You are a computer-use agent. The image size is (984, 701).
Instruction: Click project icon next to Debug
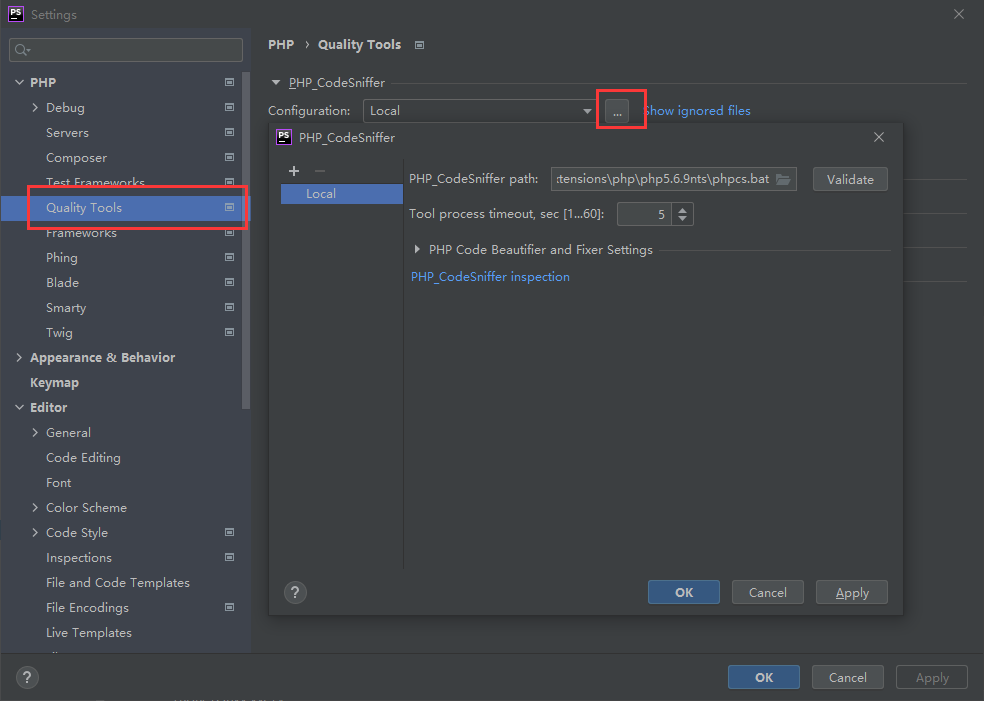[229, 107]
